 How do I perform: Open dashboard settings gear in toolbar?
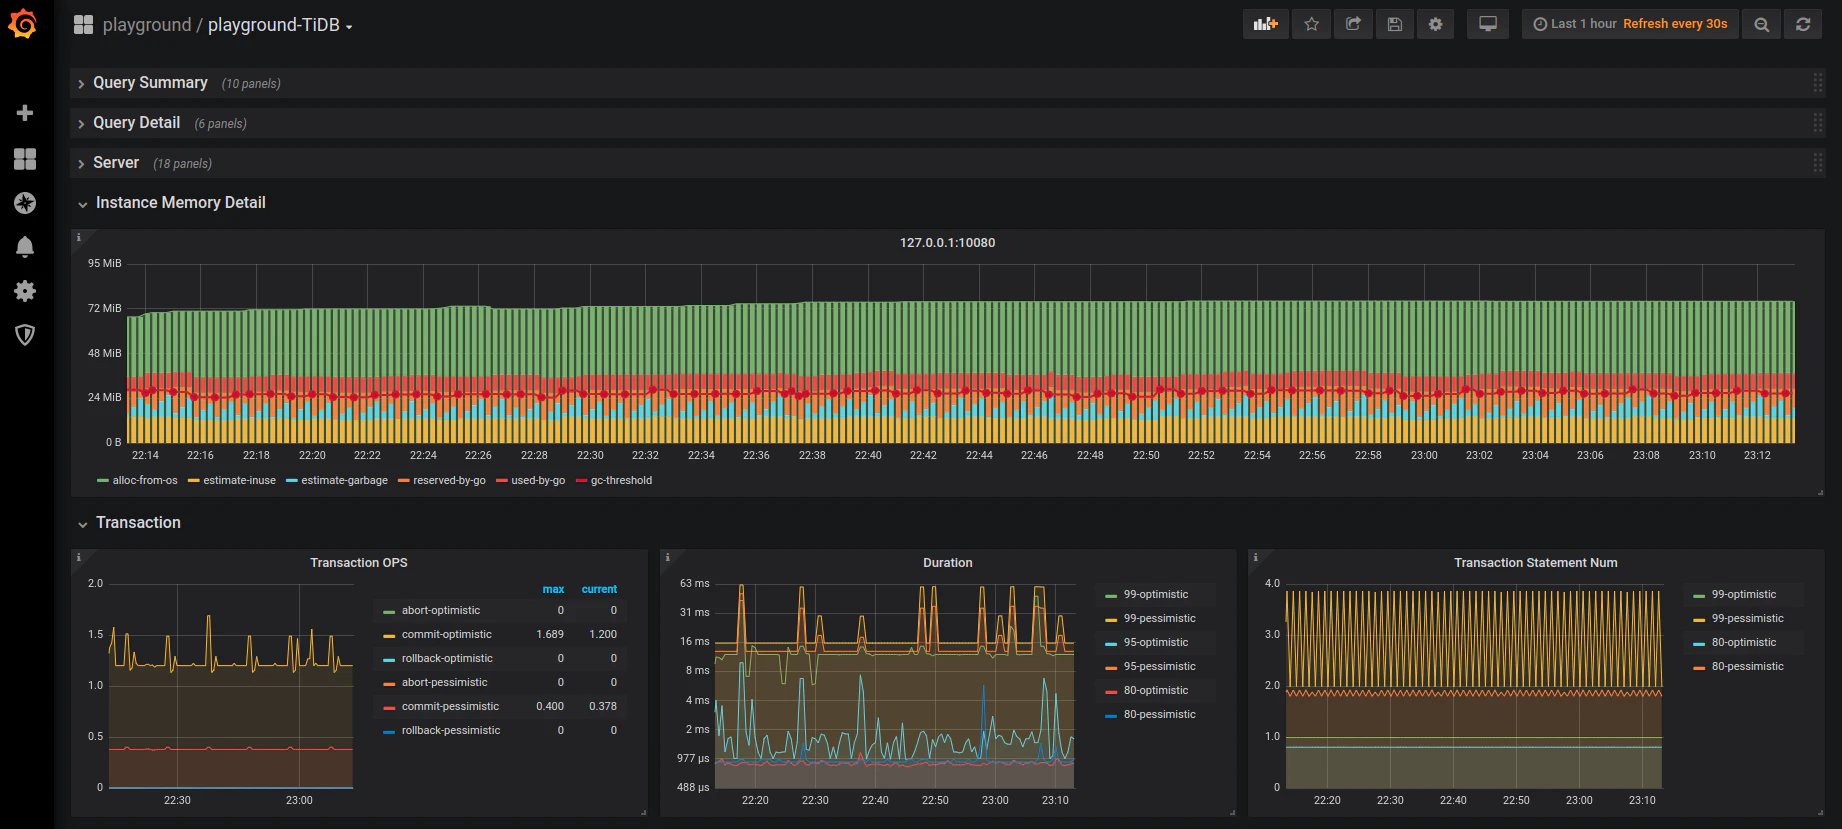(x=1435, y=24)
